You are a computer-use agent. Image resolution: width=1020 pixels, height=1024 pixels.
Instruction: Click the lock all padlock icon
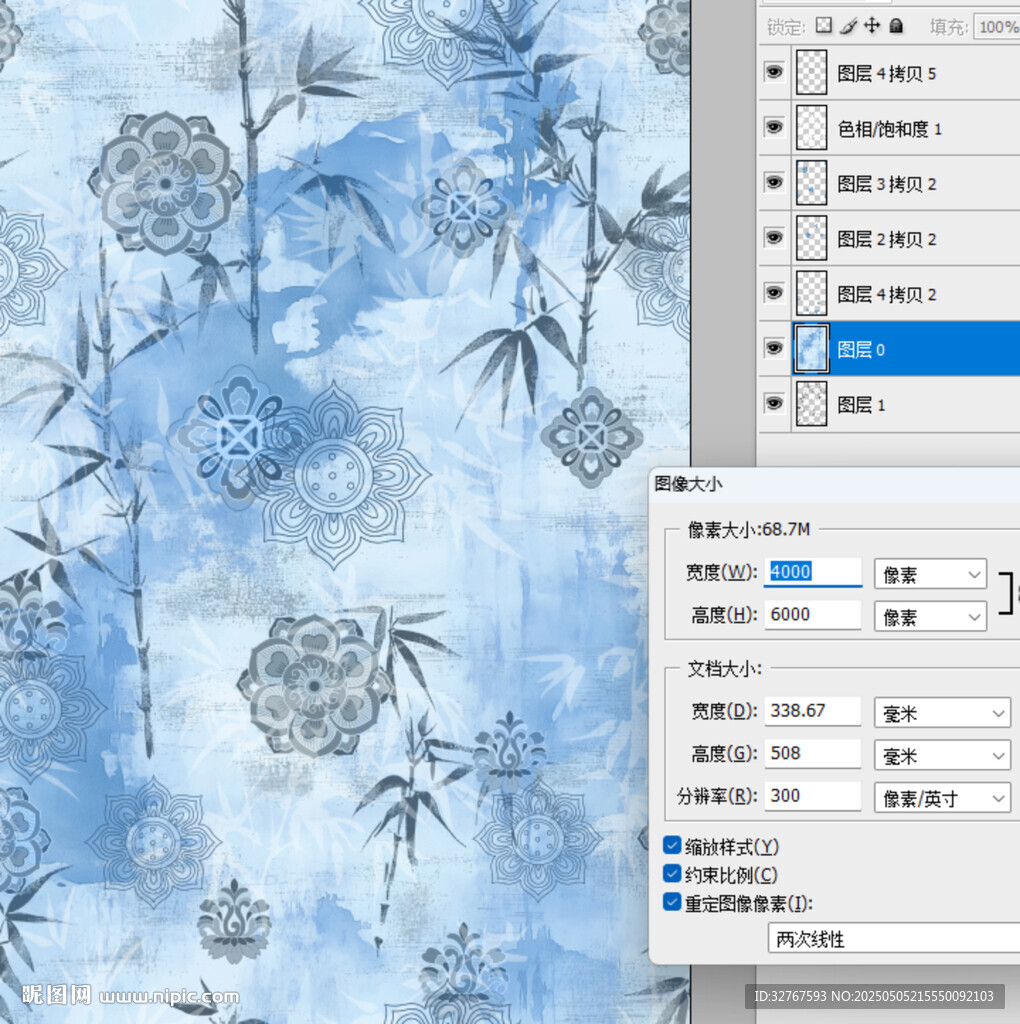pos(897,25)
